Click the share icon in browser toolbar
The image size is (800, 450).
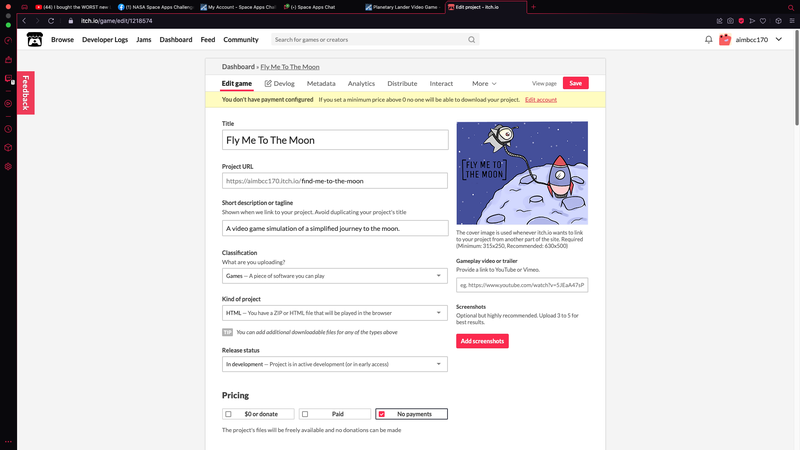click(719, 21)
